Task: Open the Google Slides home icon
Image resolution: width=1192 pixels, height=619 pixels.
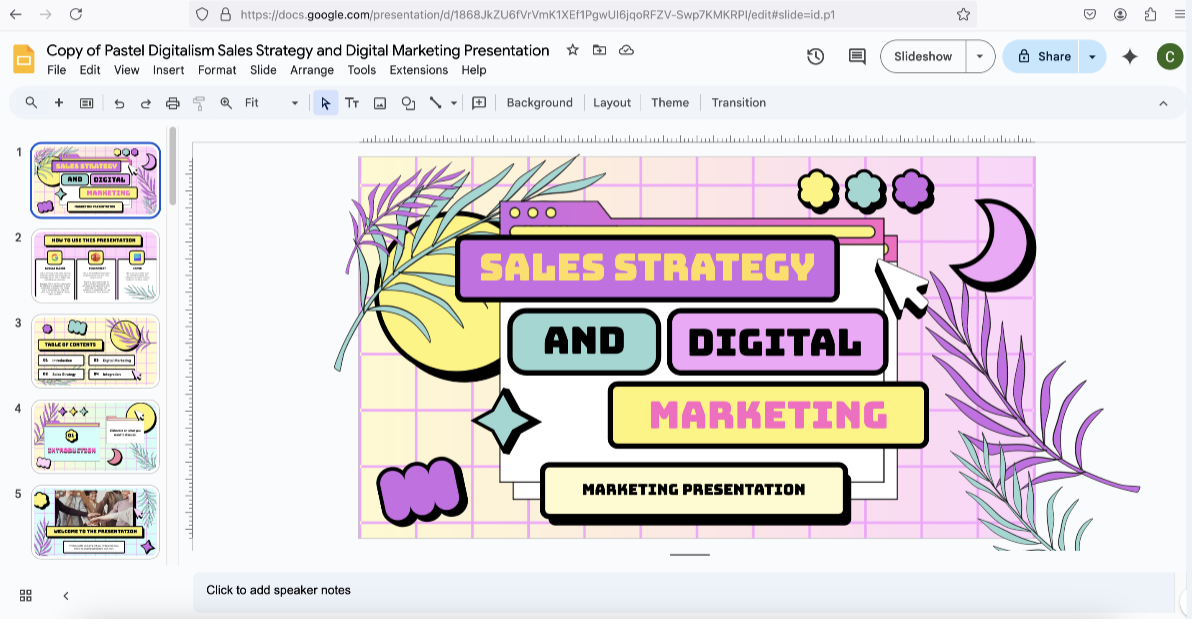Action: coord(24,59)
